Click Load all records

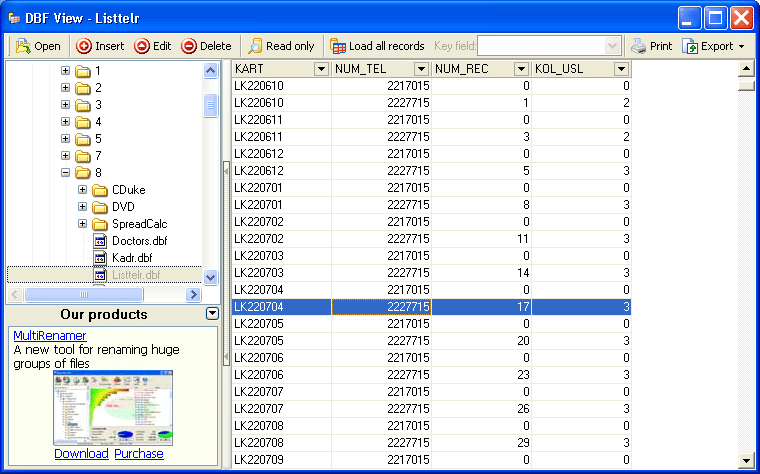(x=377, y=46)
